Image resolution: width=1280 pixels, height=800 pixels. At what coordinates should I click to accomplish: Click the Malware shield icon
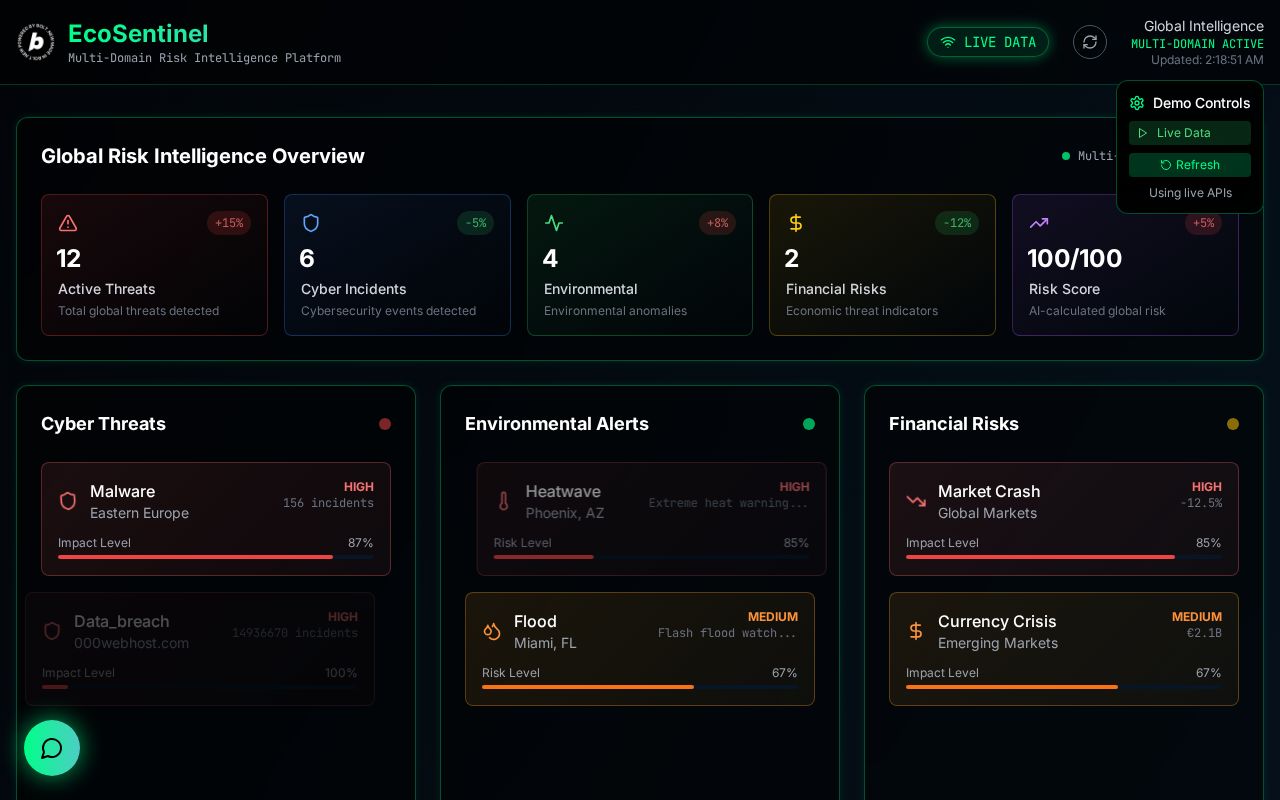68,501
